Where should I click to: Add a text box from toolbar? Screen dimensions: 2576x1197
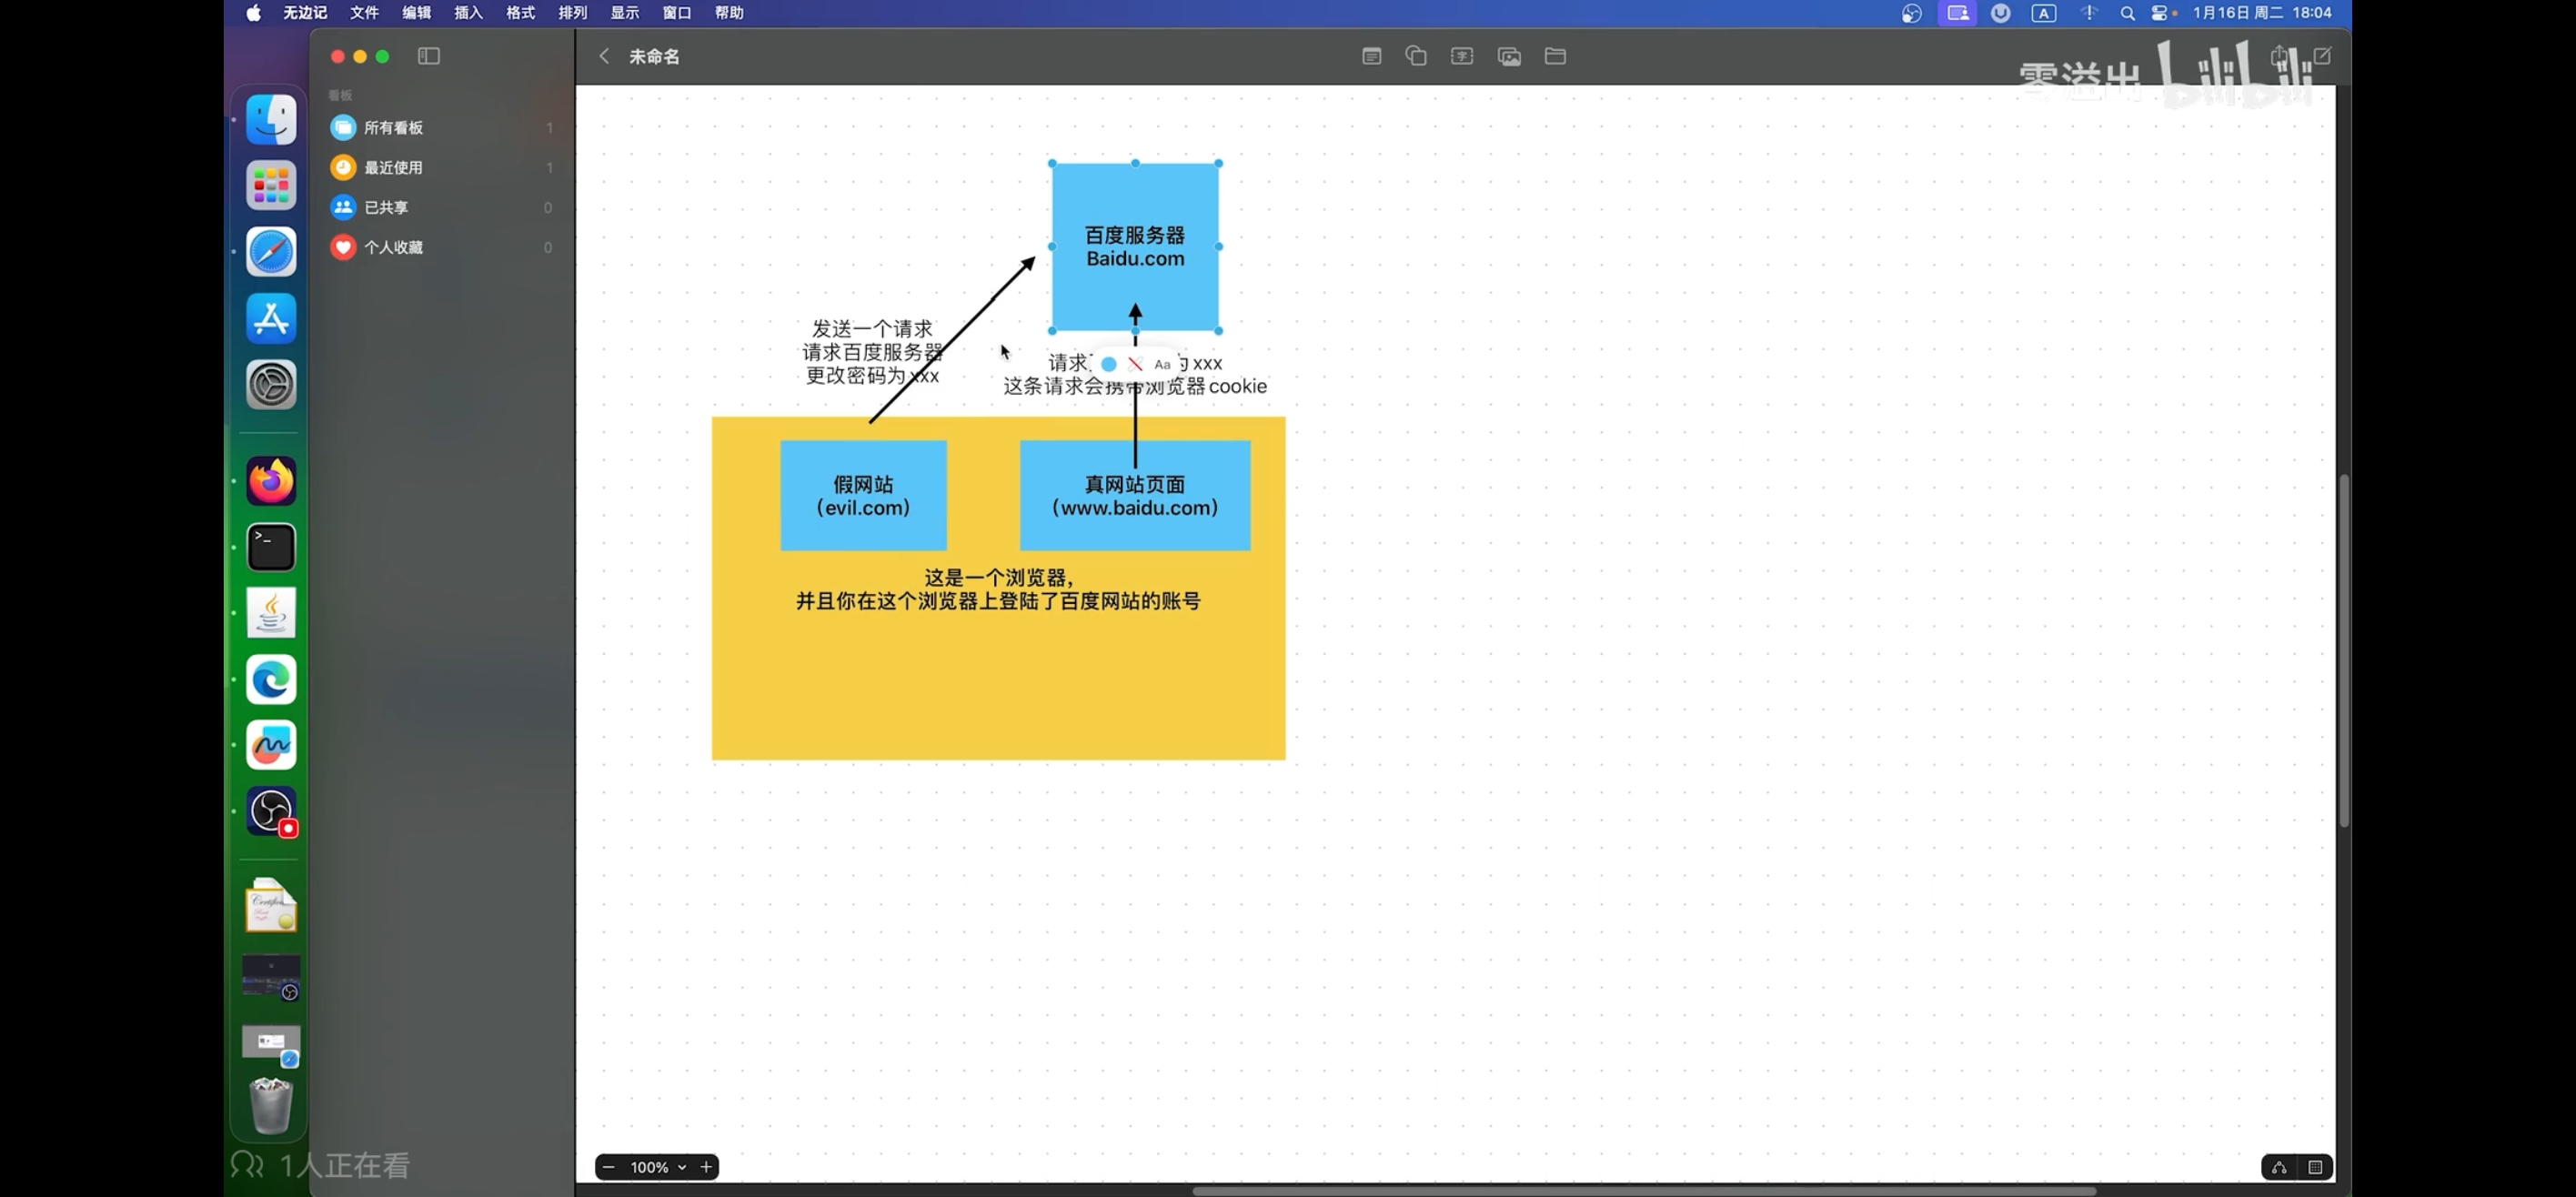click(1462, 56)
